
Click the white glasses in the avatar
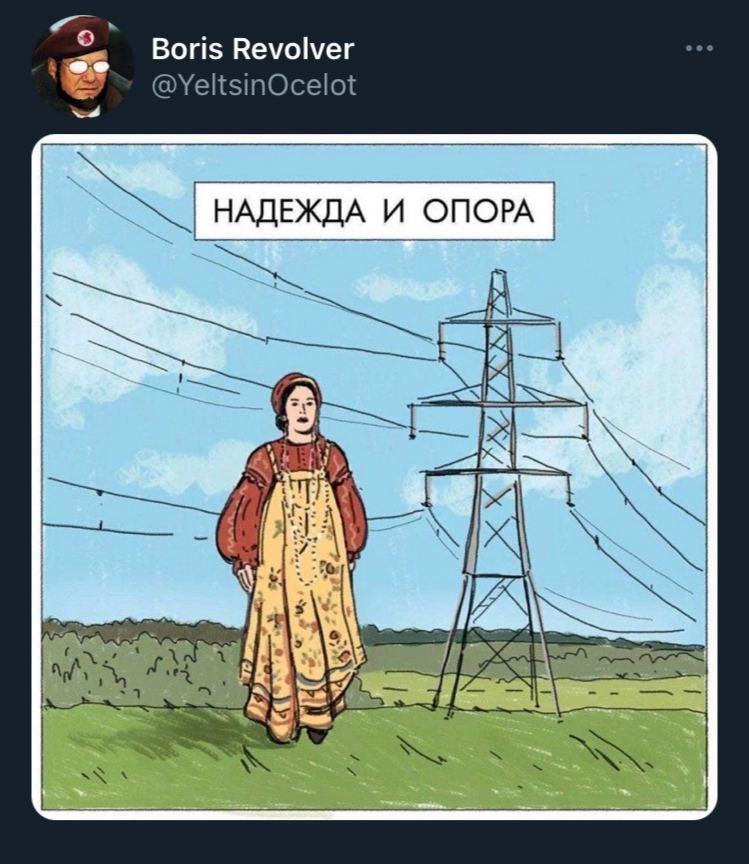click(x=85, y=67)
